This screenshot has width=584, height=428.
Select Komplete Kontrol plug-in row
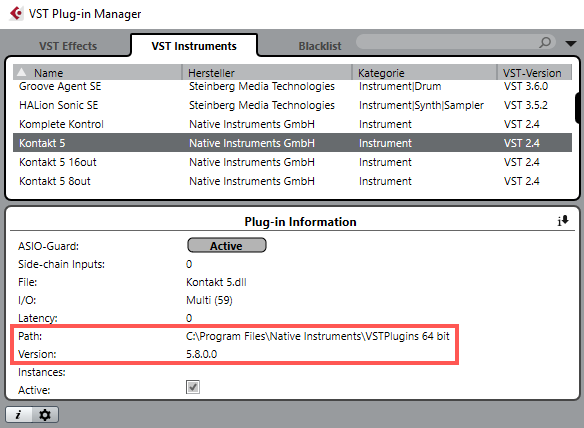[x=292, y=124]
